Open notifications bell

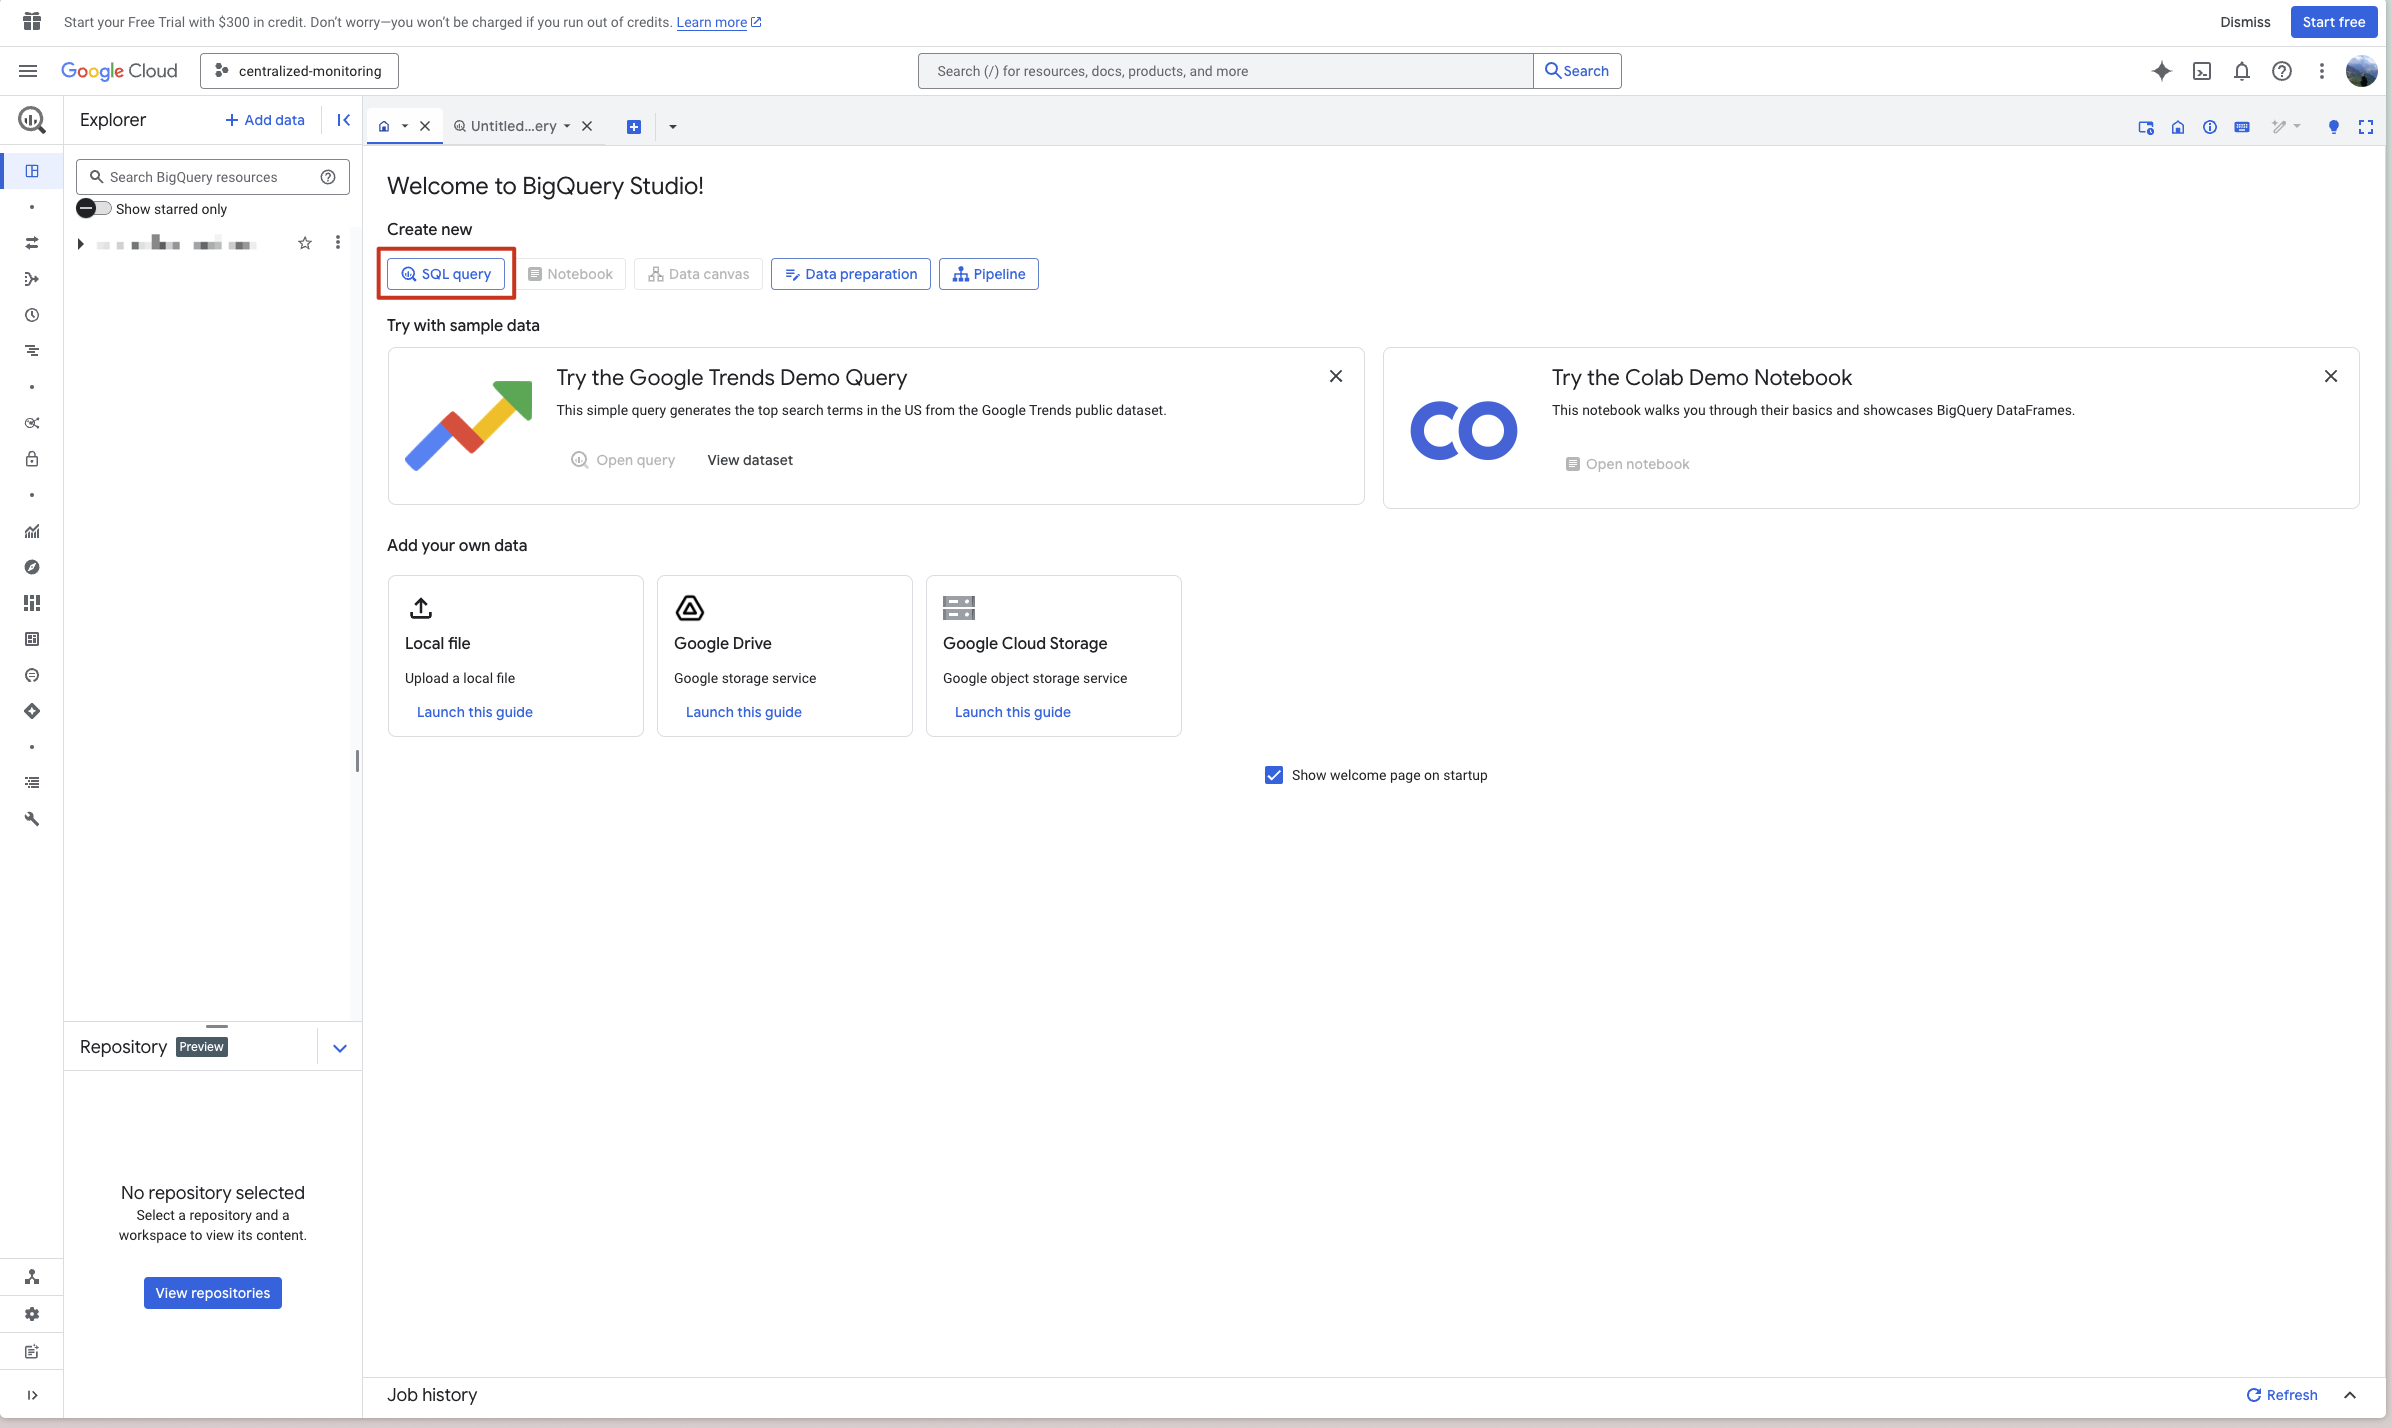click(x=2241, y=71)
